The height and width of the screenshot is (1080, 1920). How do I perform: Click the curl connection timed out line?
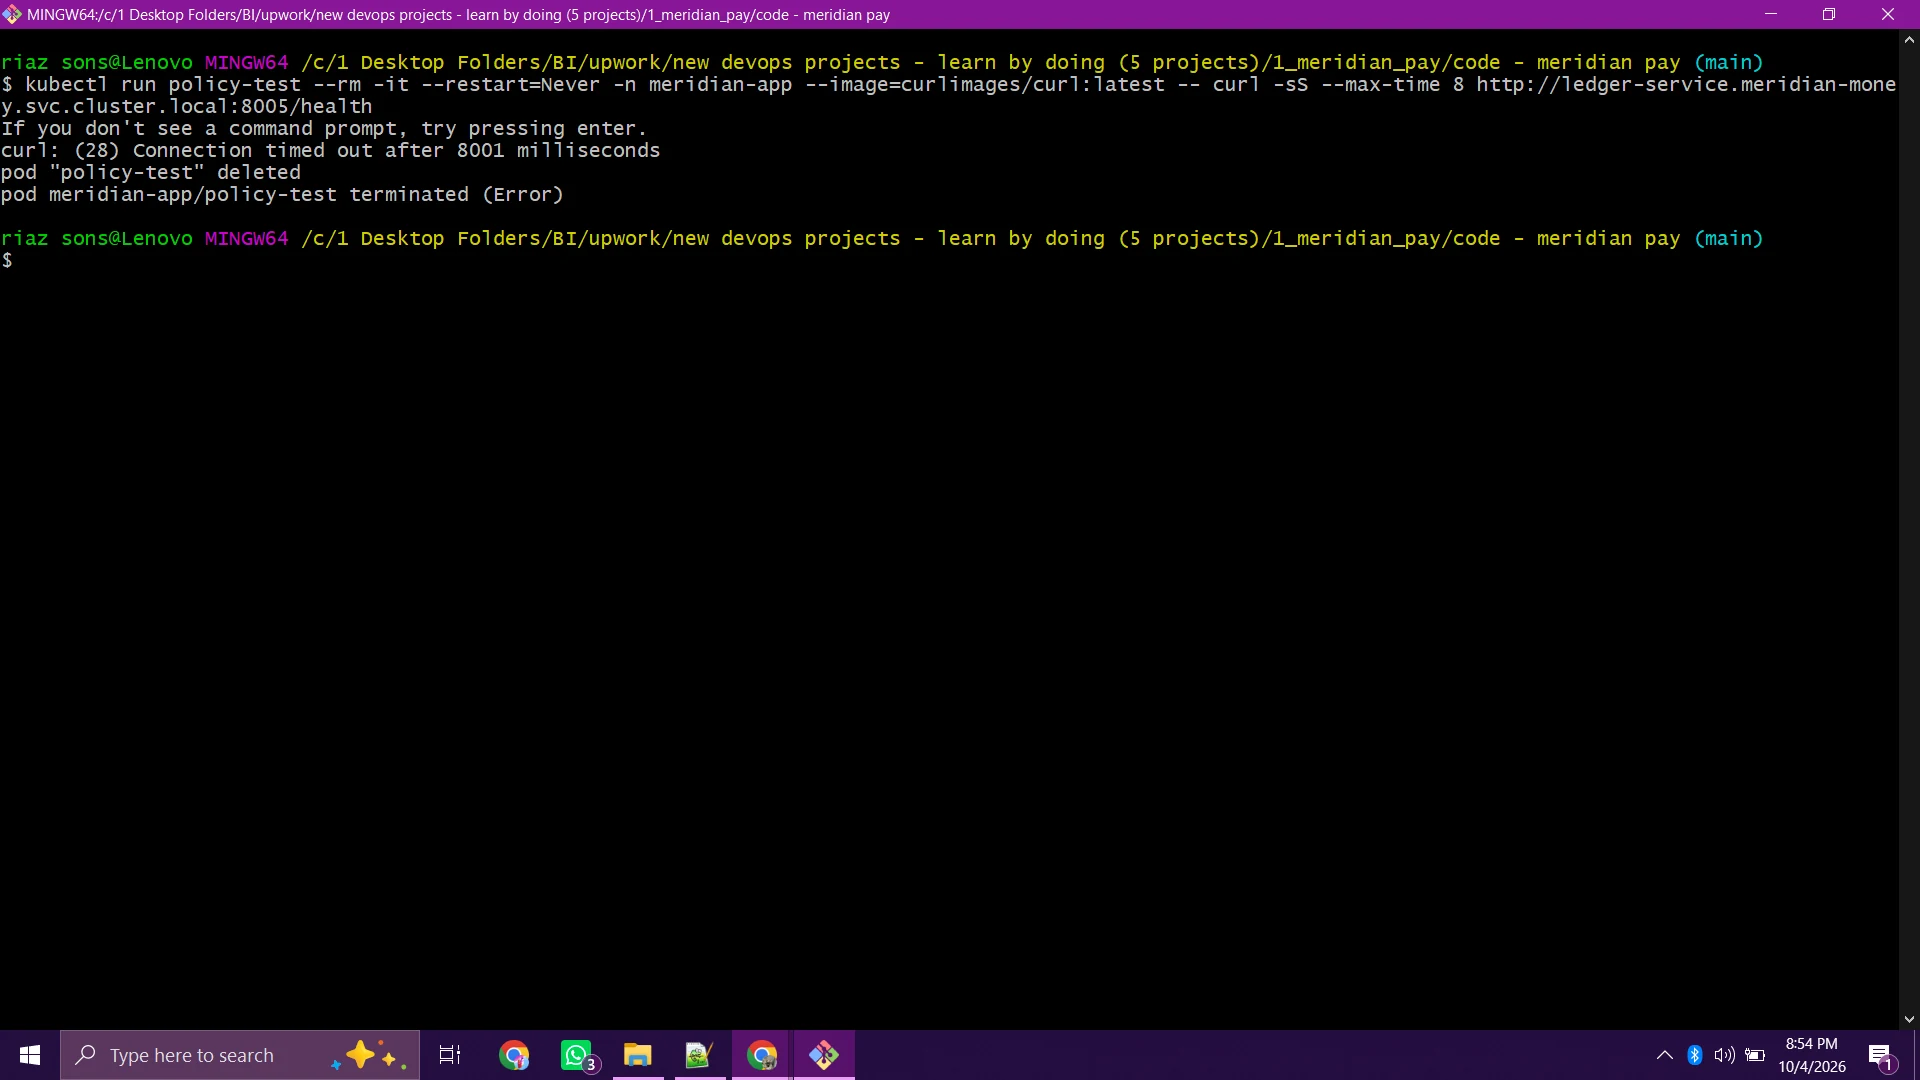tap(331, 151)
